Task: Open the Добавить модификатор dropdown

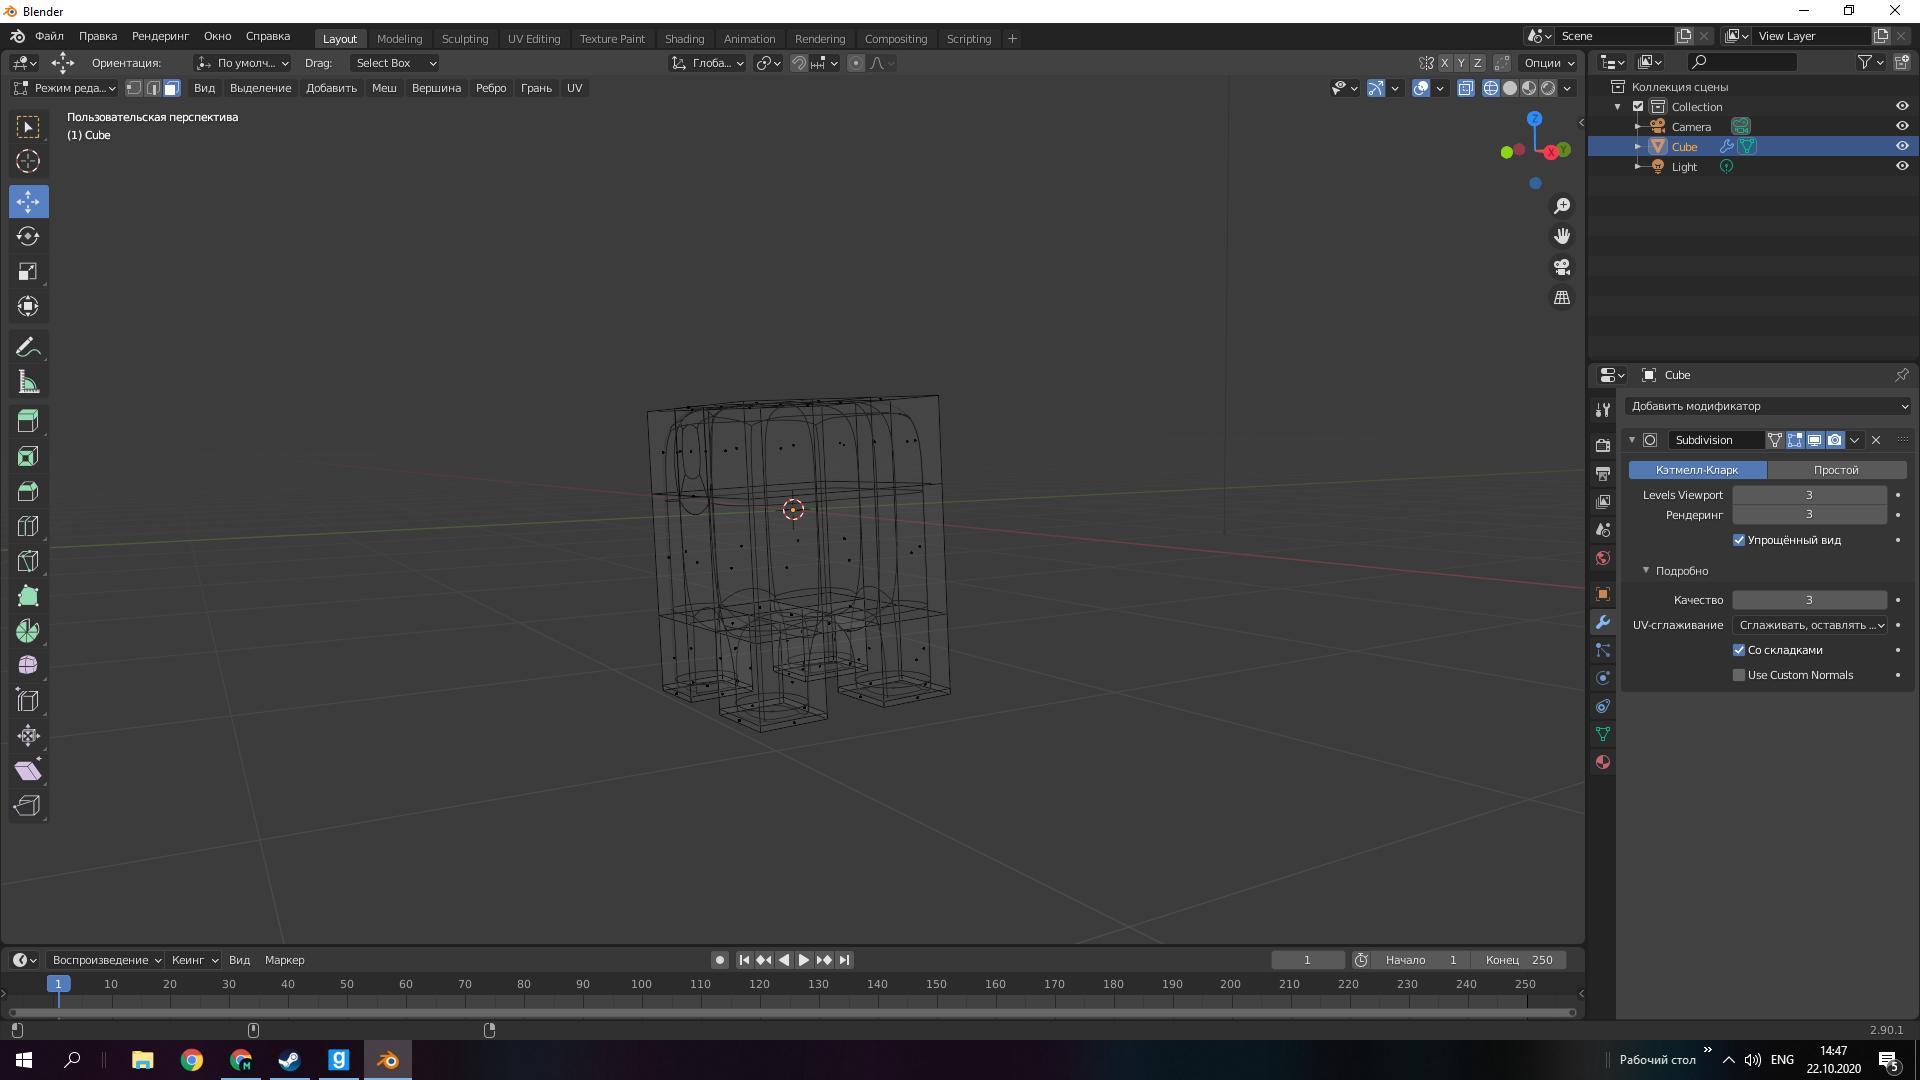Action: [x=1768, y=406]
